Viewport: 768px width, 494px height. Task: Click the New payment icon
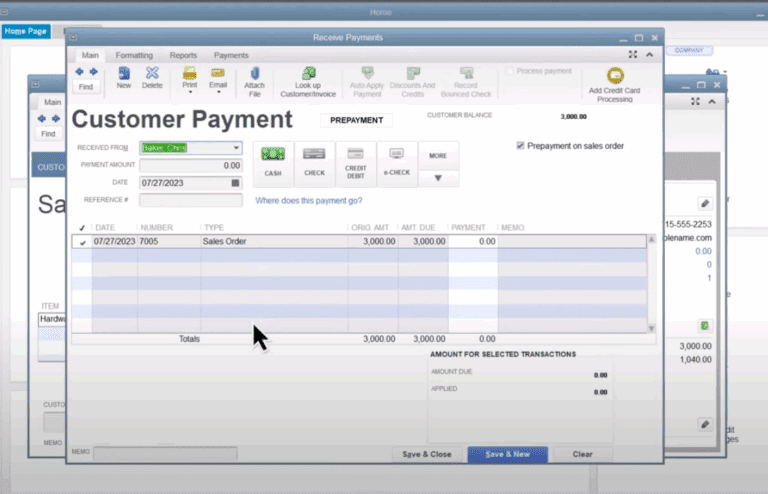(124, 77)
